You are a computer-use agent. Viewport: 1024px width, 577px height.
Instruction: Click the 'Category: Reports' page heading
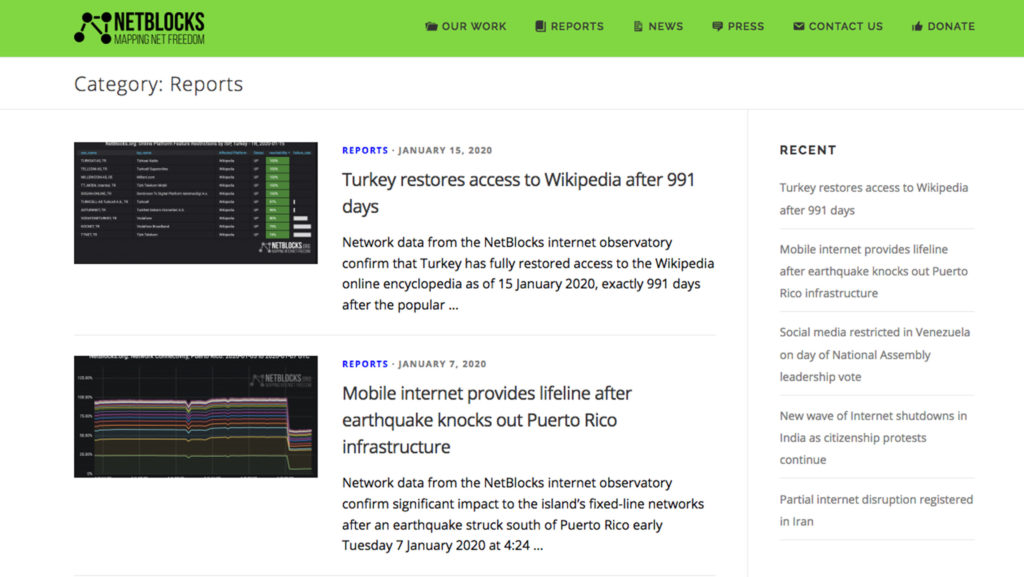point(158,84)
